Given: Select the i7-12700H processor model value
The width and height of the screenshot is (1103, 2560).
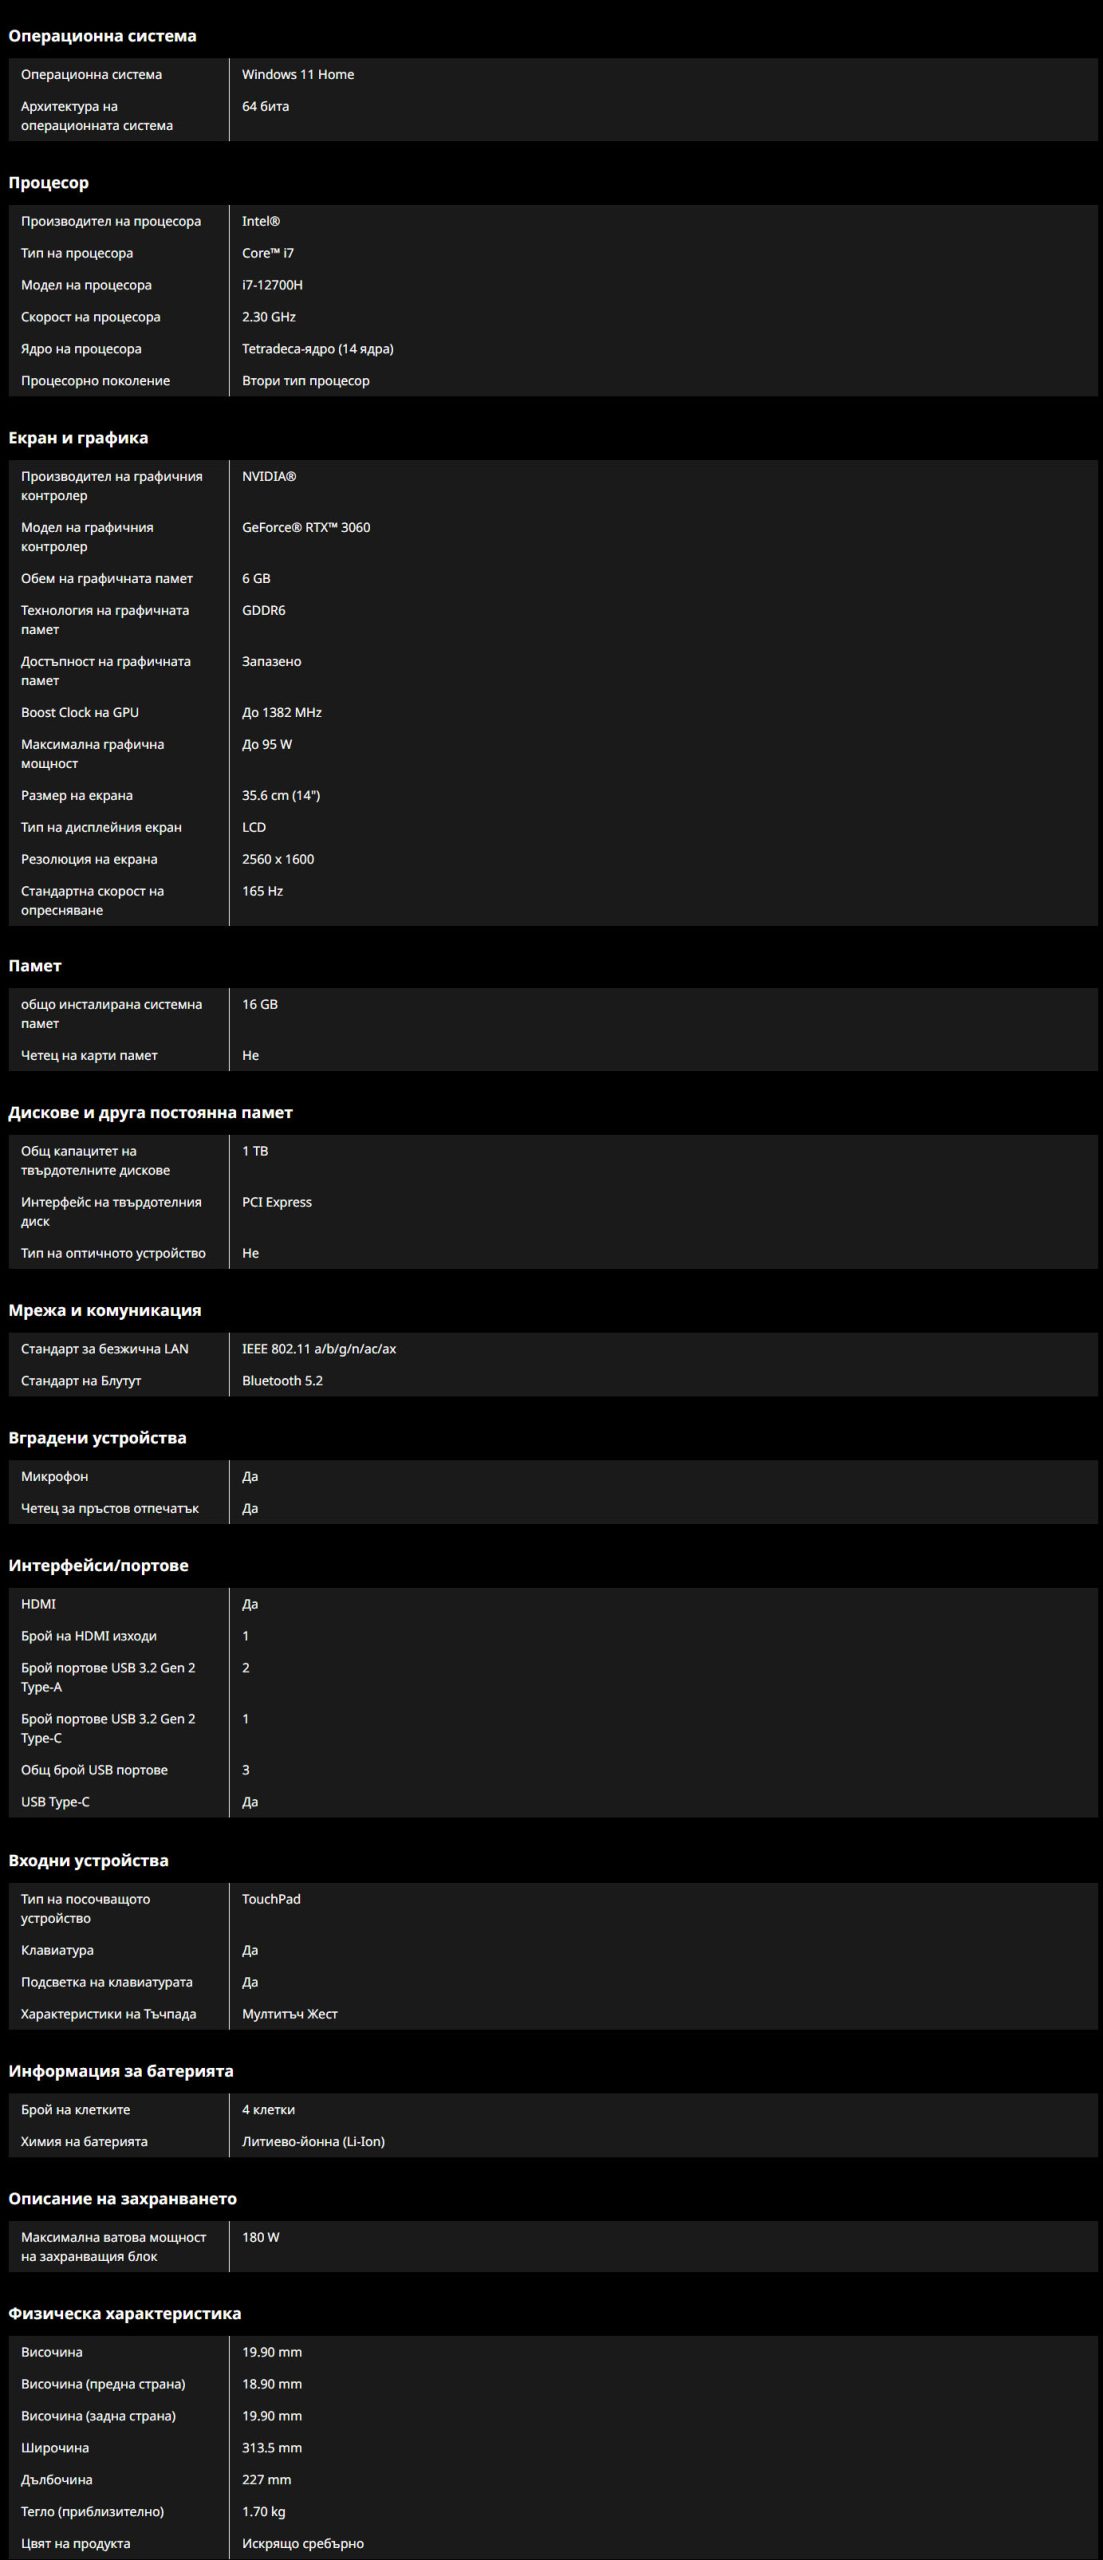Looking at the screenshot, I should pos(272,285).
